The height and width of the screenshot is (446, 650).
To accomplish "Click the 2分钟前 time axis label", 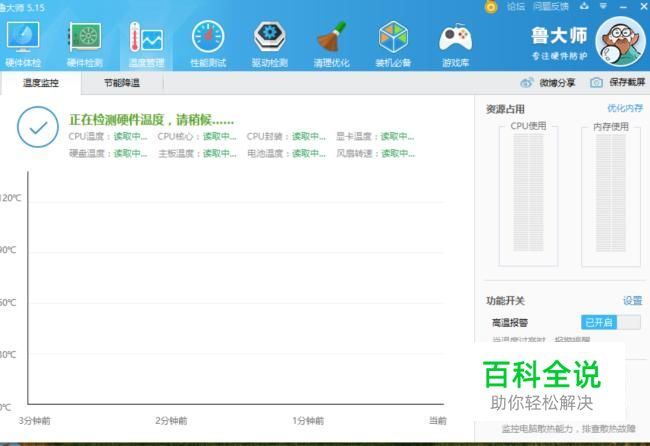I will pyautogui.click(x=171, y=421).
